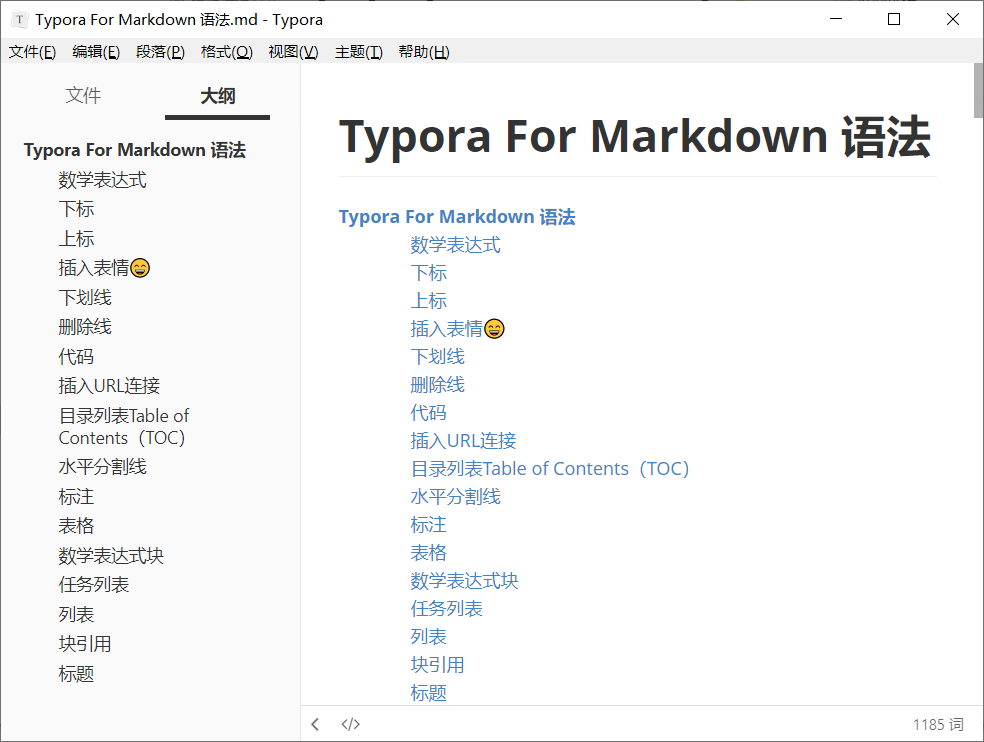Go to 插入URL连接 in the outline
Screen dimensions: 984x742
tap(109, 386)
